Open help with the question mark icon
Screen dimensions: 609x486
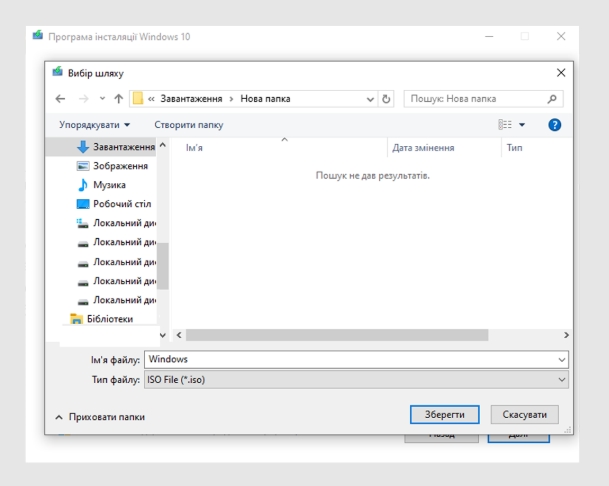(554, 125)
